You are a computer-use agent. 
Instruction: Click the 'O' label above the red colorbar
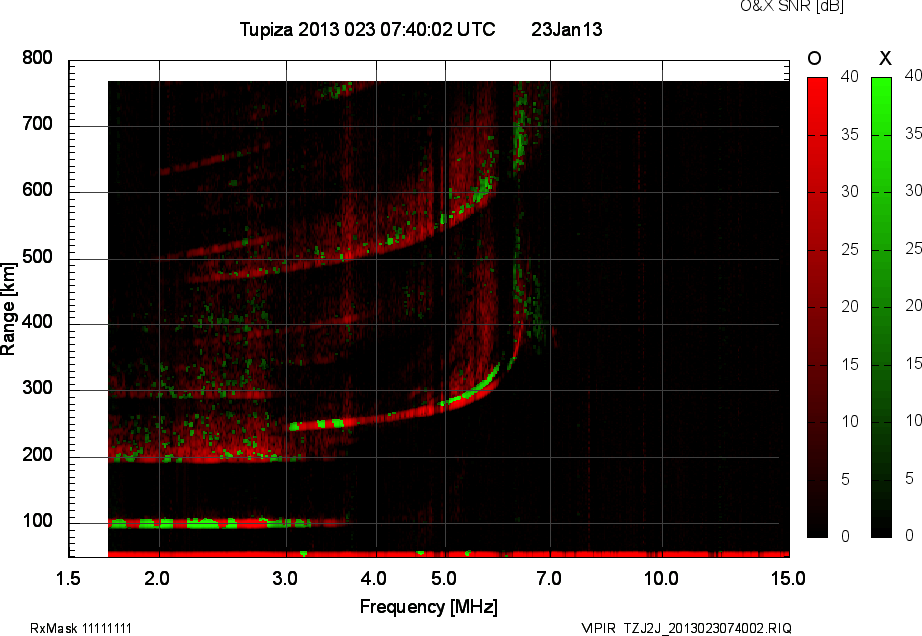tap(814, 58)
